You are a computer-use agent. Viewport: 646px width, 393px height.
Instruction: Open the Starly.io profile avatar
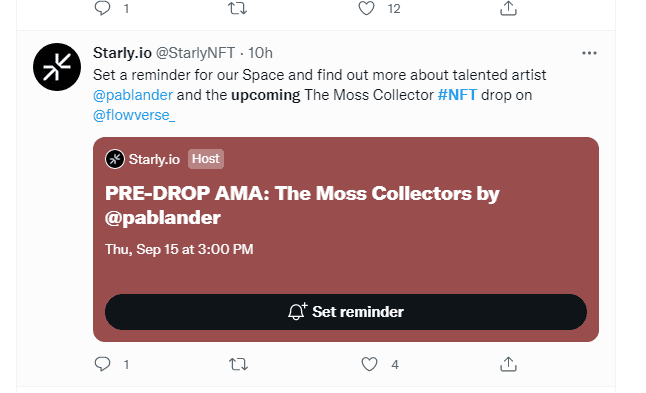tap(57, 67)
